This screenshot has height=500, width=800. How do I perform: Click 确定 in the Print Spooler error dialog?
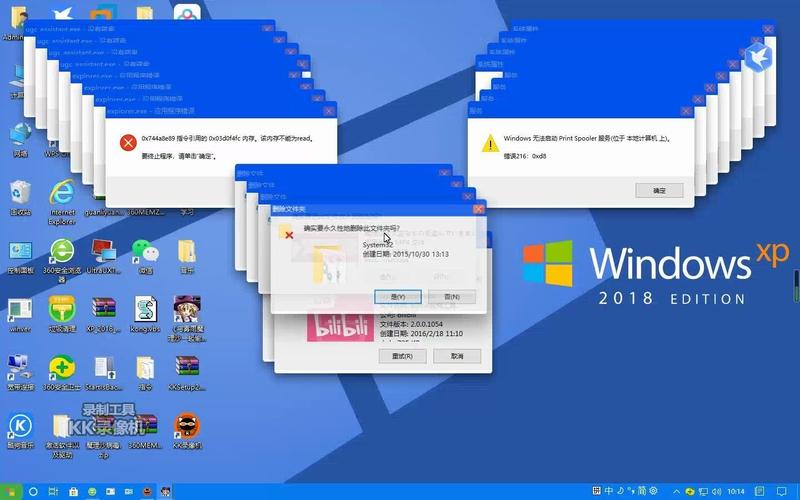pos(659,190)
